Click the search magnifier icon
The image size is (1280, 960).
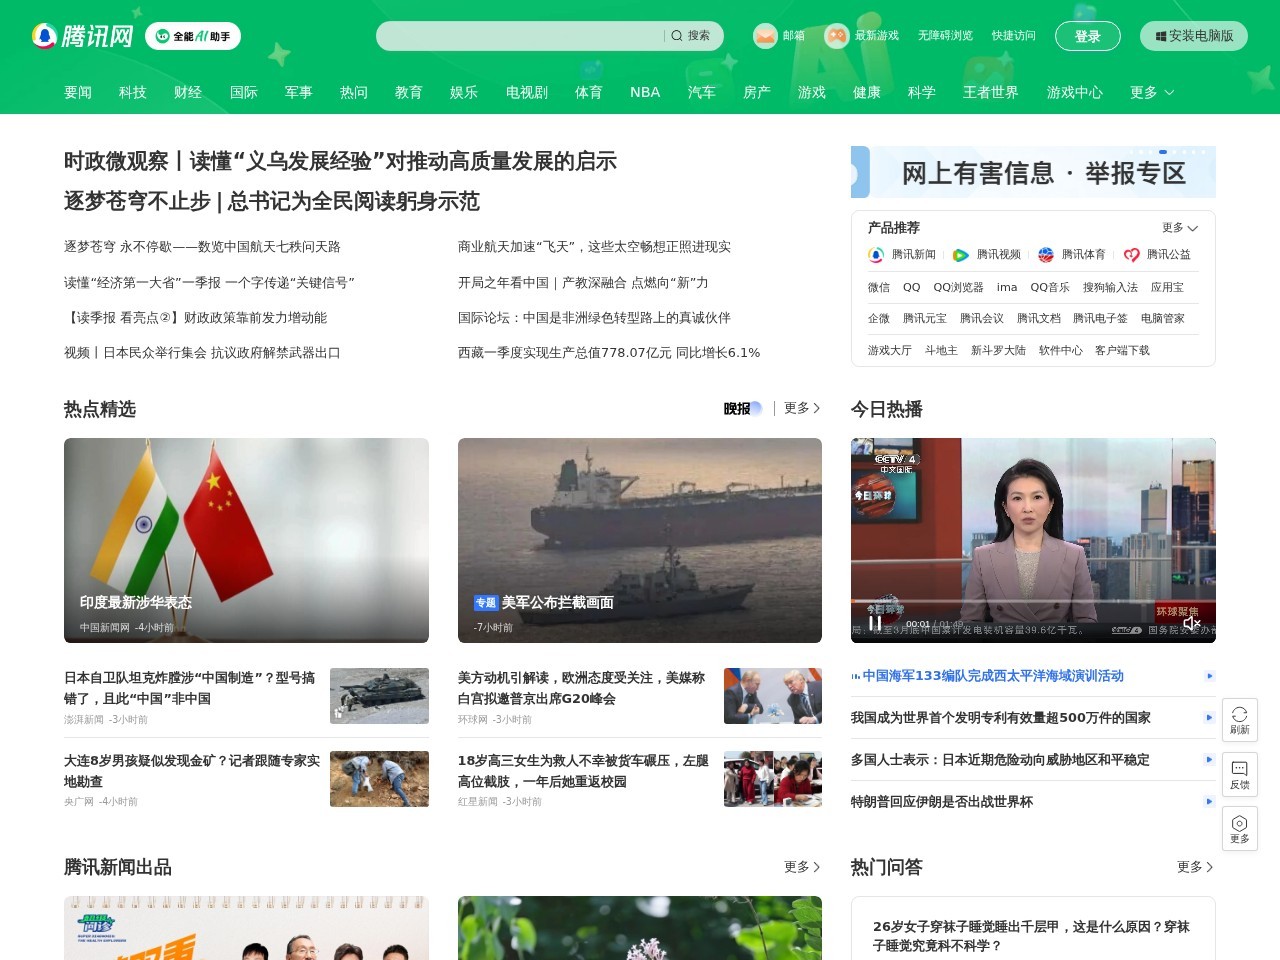click(x=678, y=36)
